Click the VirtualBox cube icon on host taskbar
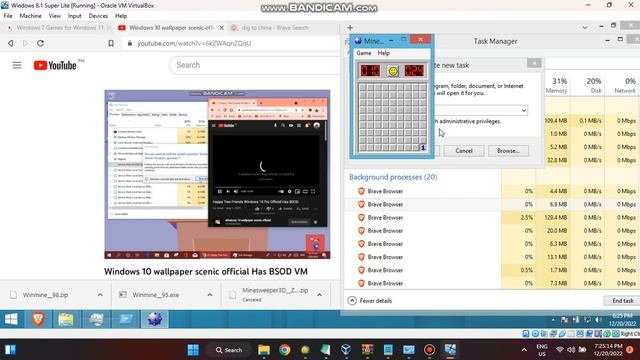Screen dimensions: 640x360 click(346, 350)
